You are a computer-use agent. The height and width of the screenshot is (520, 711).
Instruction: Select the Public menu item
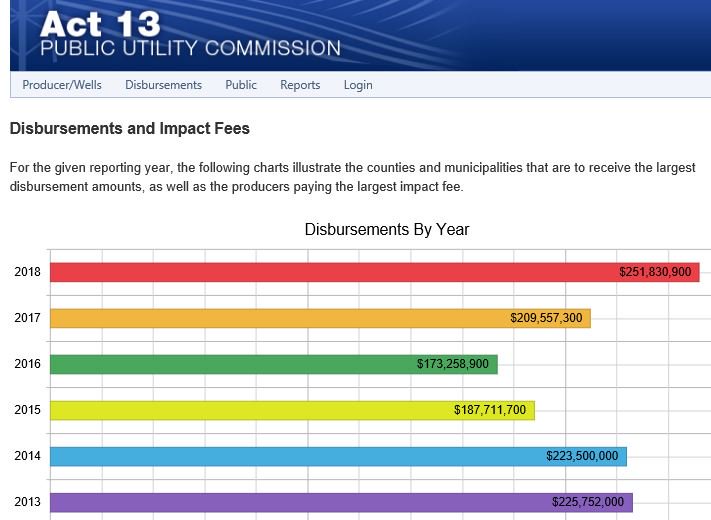[x=241, y=85]
